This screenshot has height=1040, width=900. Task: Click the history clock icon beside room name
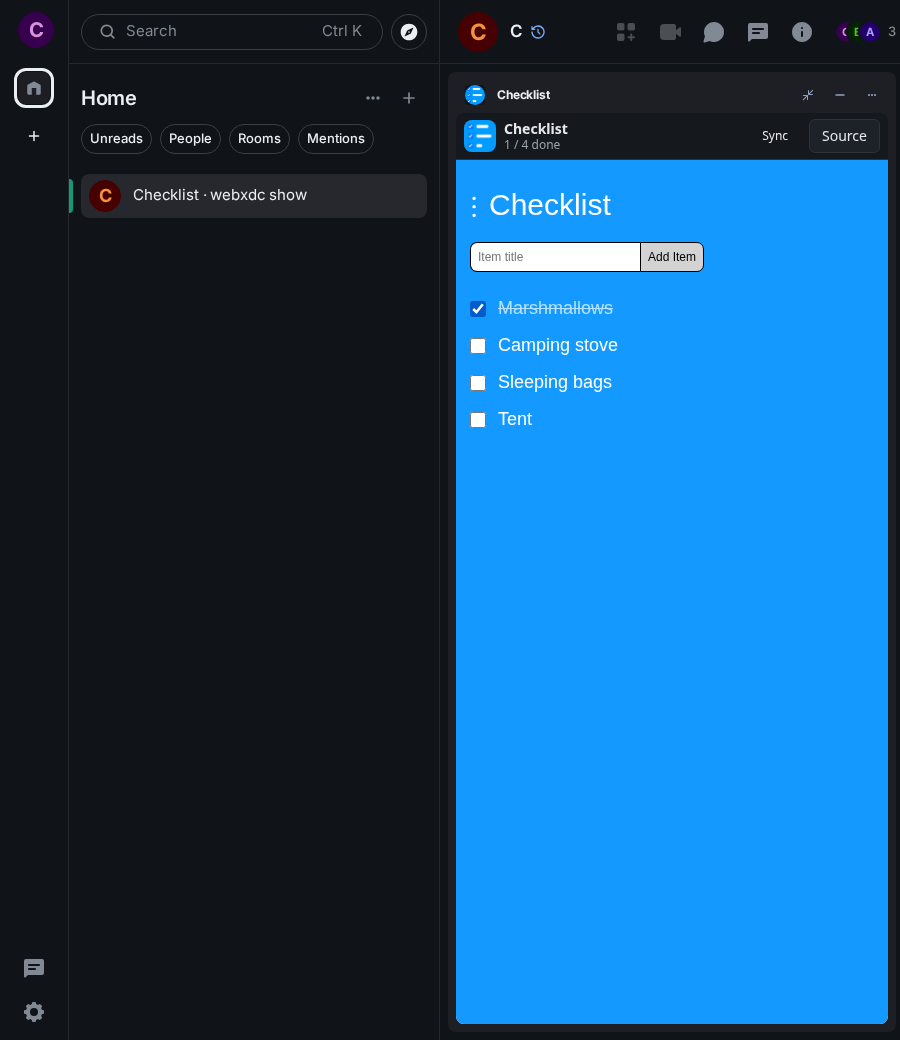click(x=538, y=32)
